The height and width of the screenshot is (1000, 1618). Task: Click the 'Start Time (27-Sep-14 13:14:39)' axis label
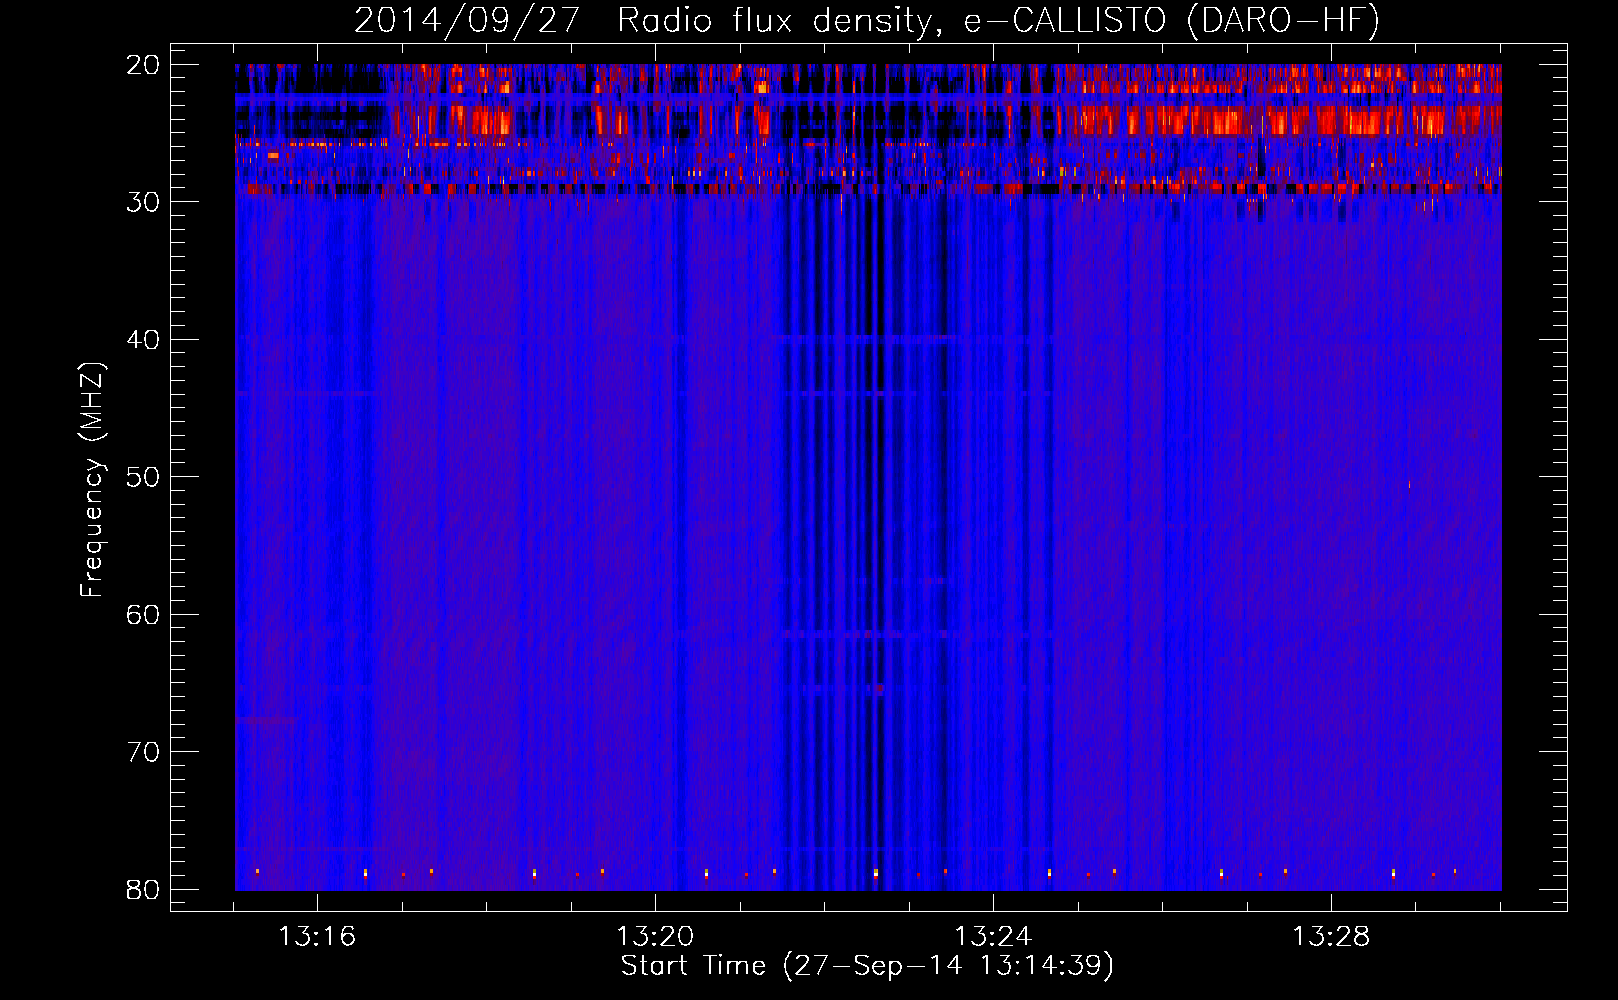[867, 966]
